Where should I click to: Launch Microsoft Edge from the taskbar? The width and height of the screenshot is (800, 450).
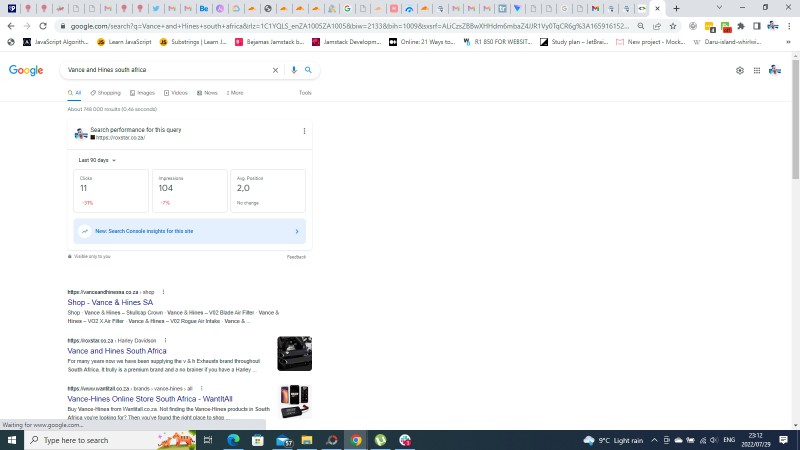pos(233,440)
